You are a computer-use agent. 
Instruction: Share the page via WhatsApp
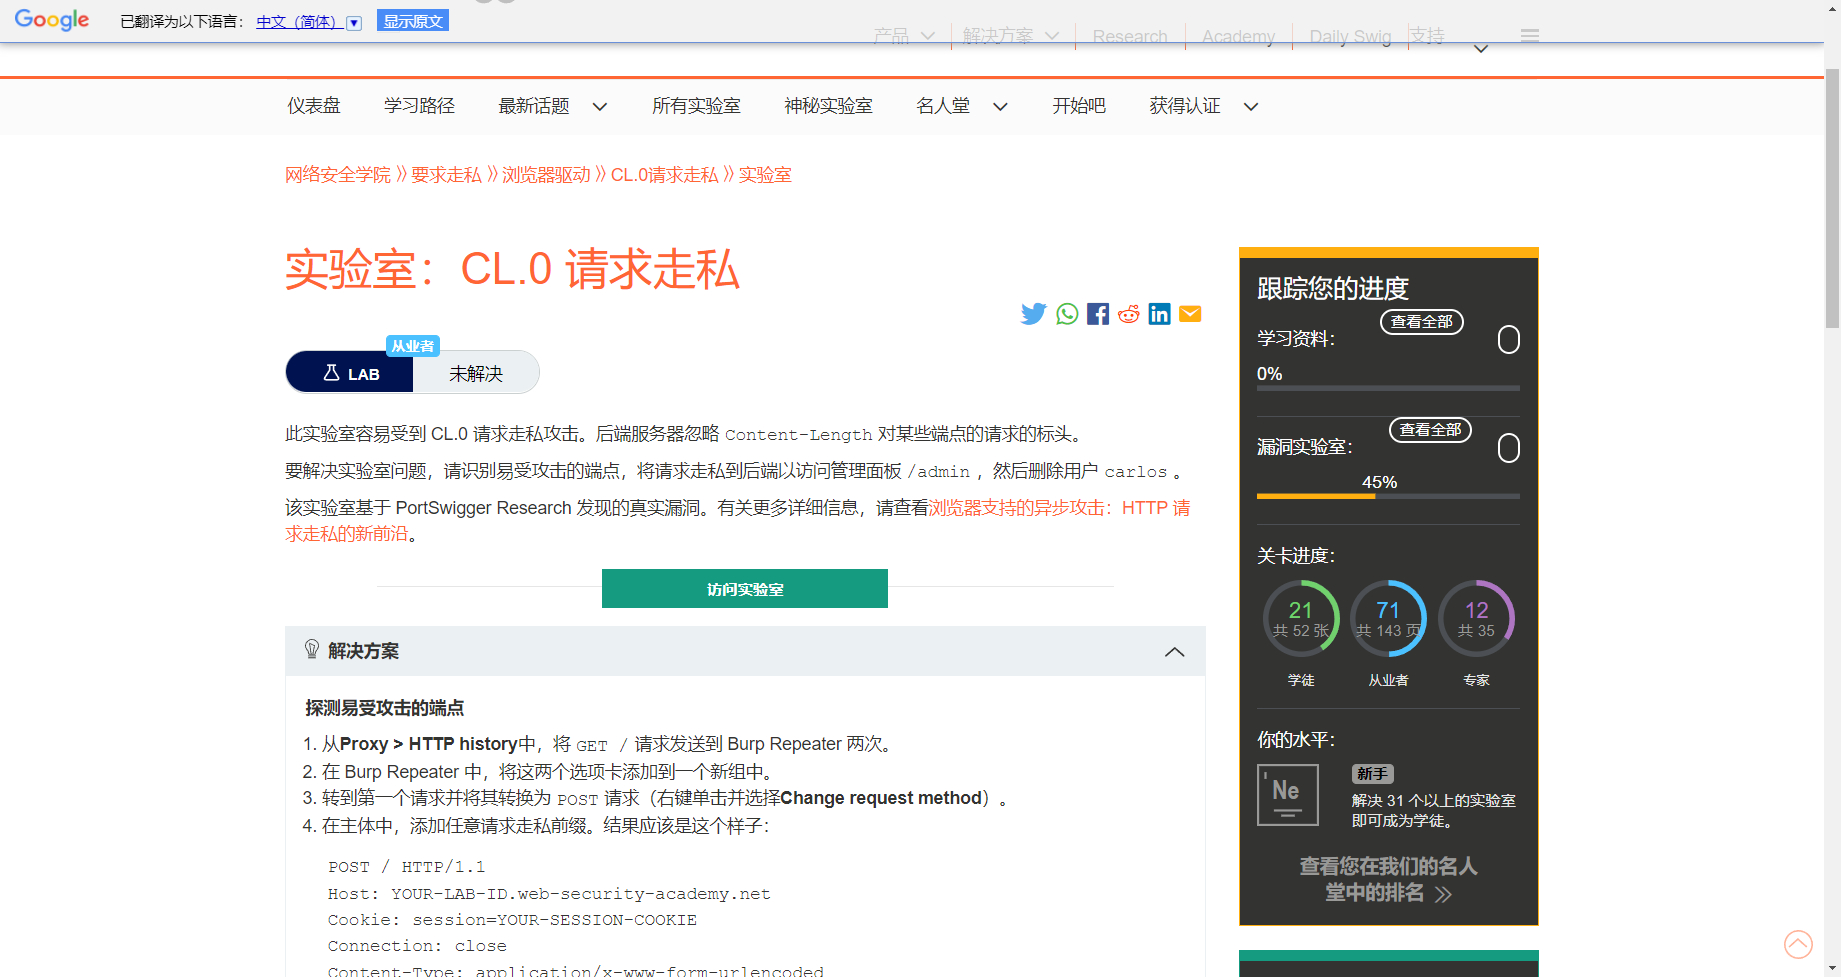[1065, 313]
